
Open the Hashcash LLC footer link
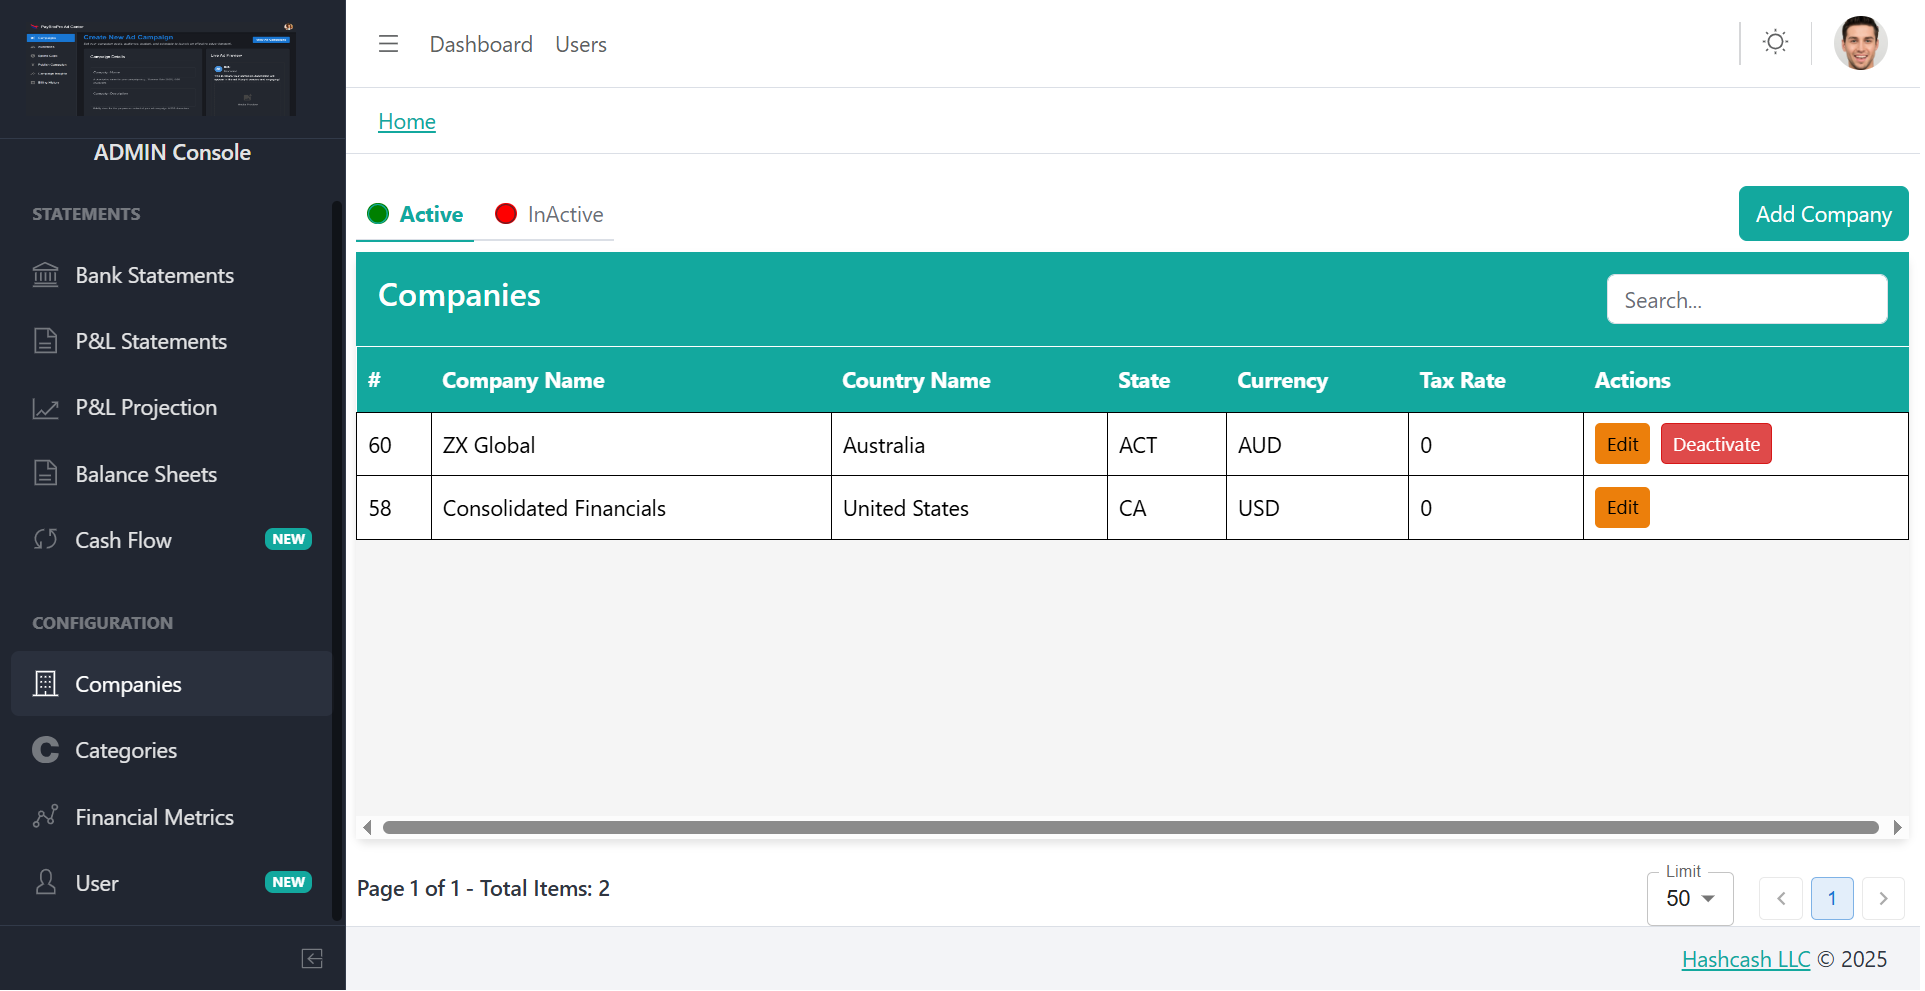pos(1745,960)
